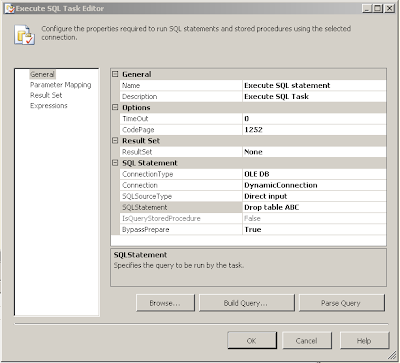Collapse the SQL Statement property group
Screen dimensions: 400x363
pos(115,163)
